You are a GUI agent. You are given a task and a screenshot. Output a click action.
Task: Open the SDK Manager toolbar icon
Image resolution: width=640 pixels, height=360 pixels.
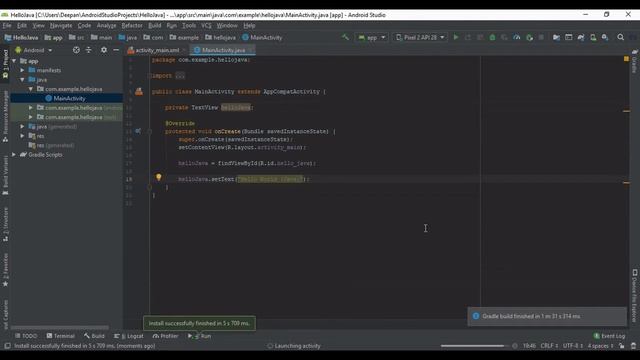click(605, 37)
